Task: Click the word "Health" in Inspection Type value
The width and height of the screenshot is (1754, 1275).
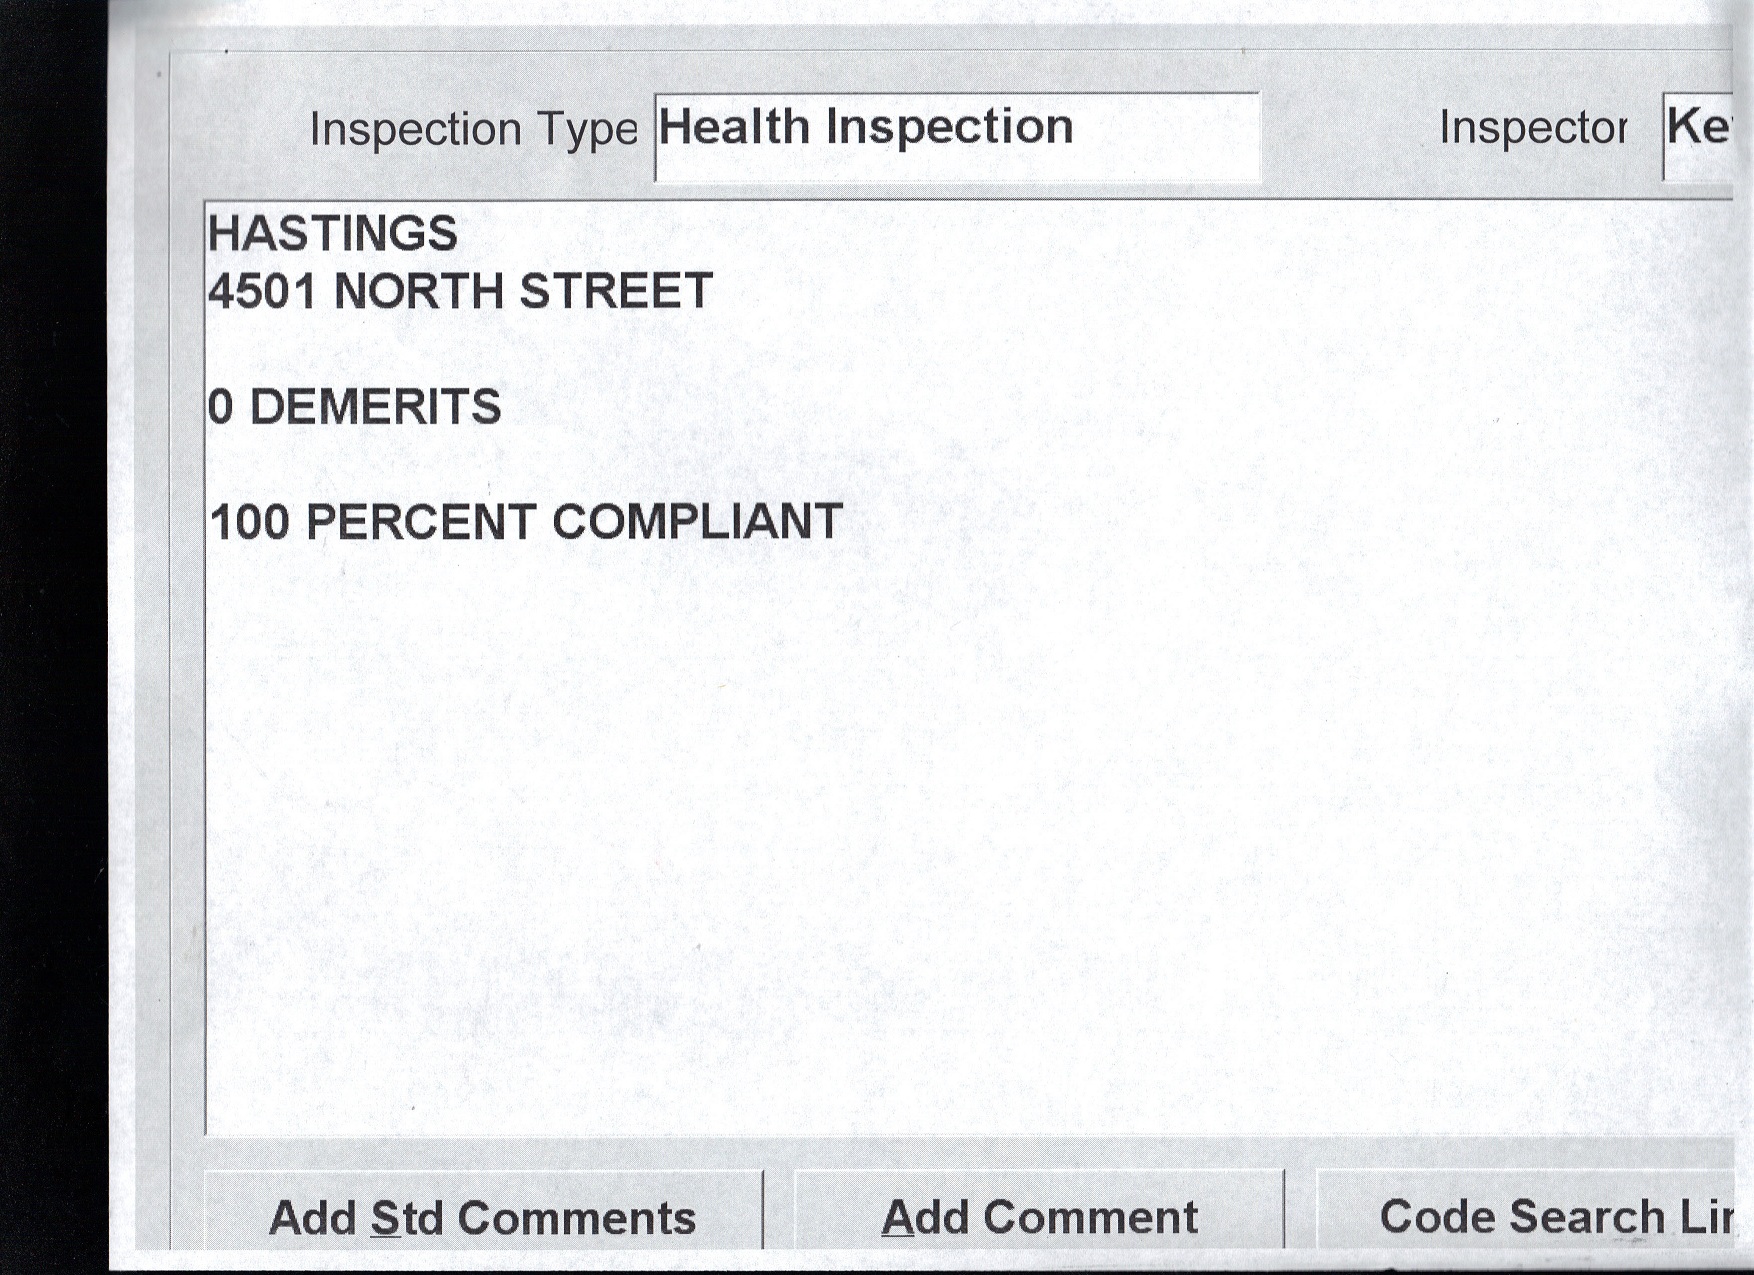Action: (x=733, y=127)
